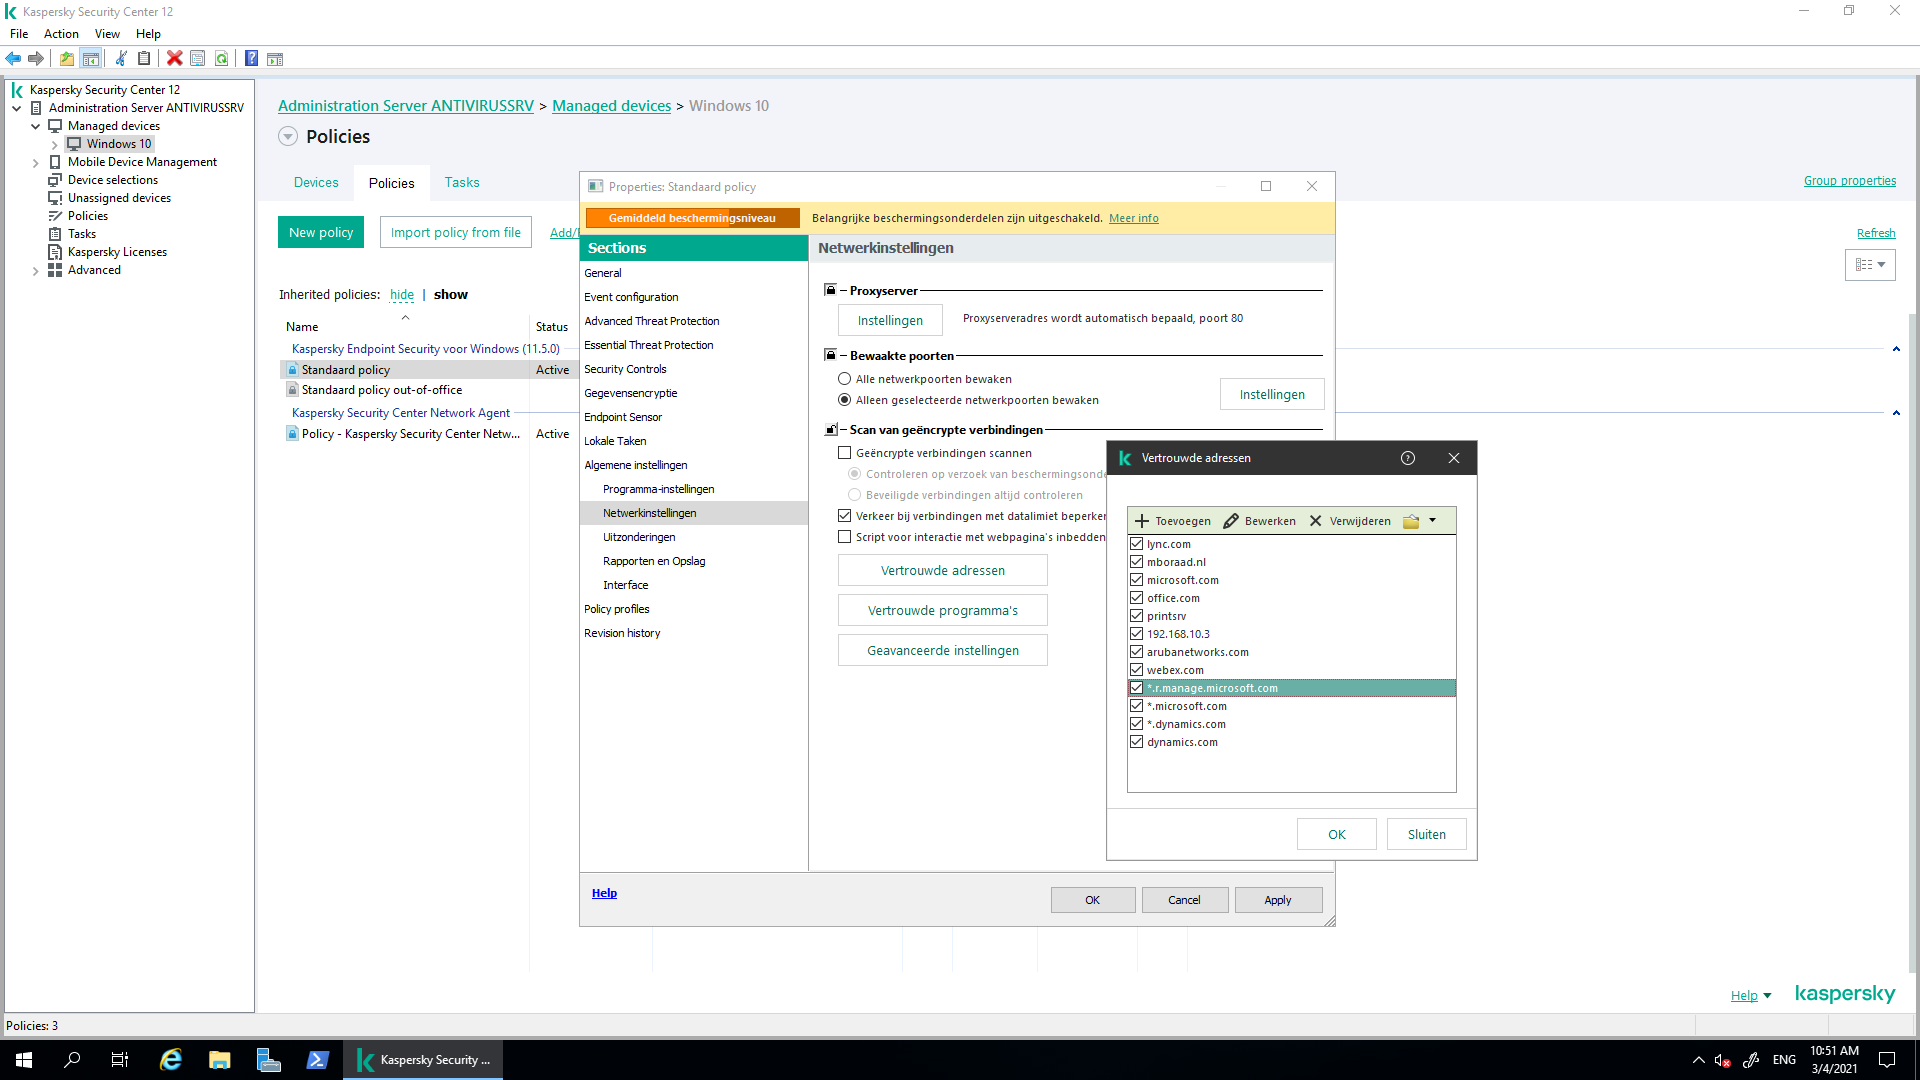Click the blue Back arrow icon
The height and width of the screenshot is (1080, 1920).
pyautogui.click(x=13, y=59)
